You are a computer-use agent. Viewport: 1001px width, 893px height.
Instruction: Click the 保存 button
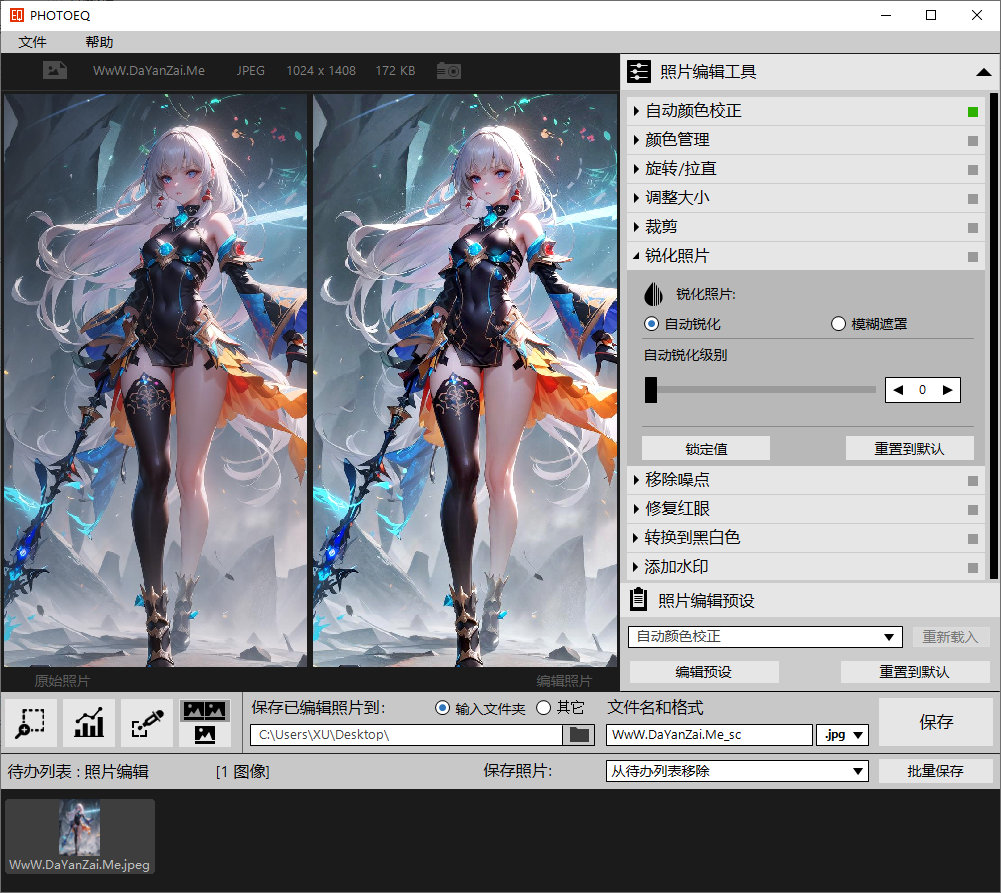(935, 722)
